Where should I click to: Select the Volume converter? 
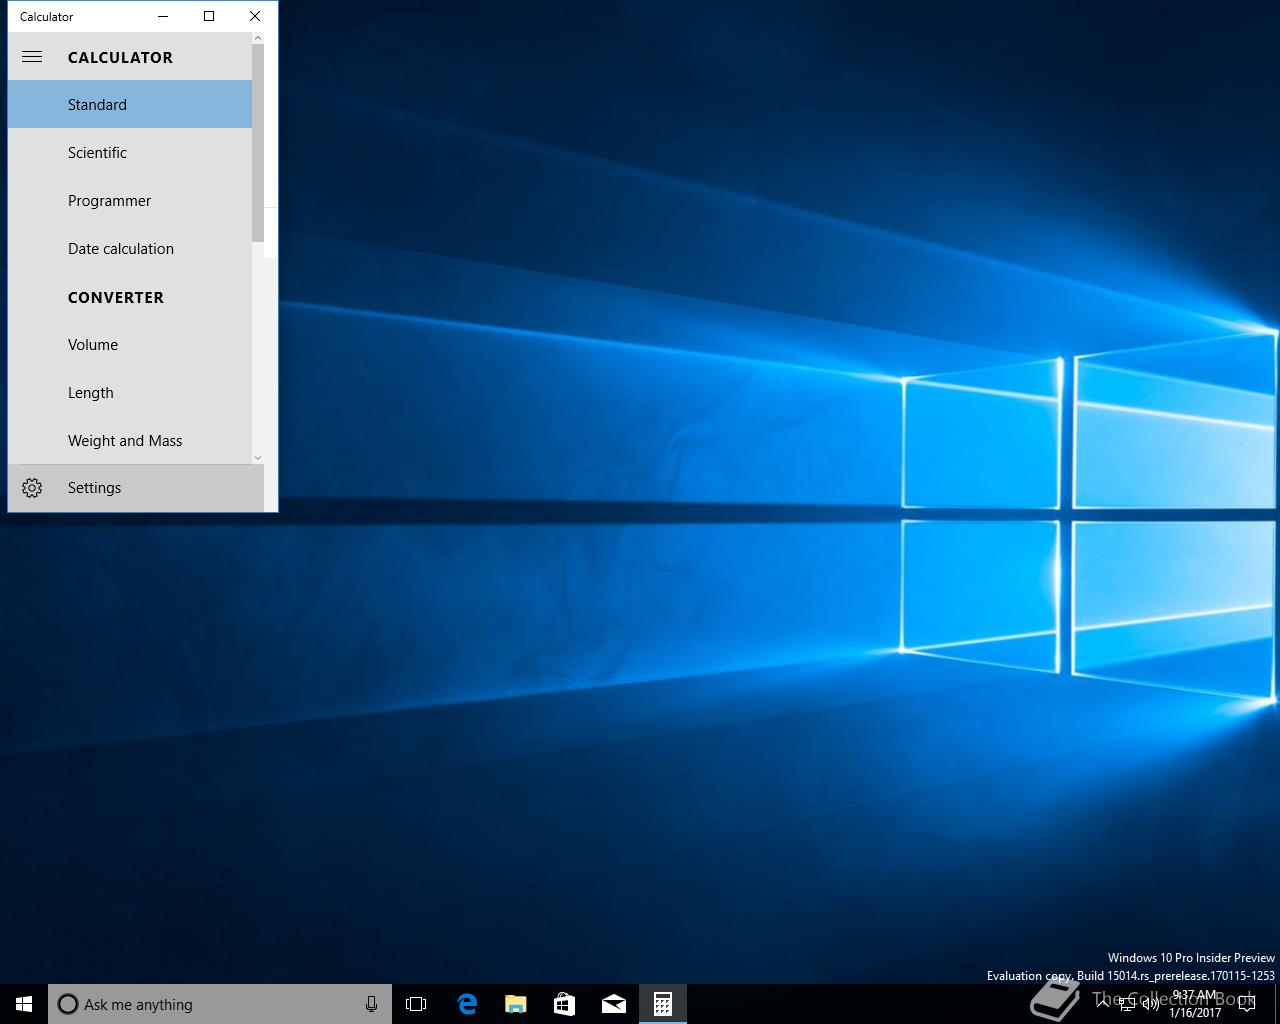(x=93, y=345)
